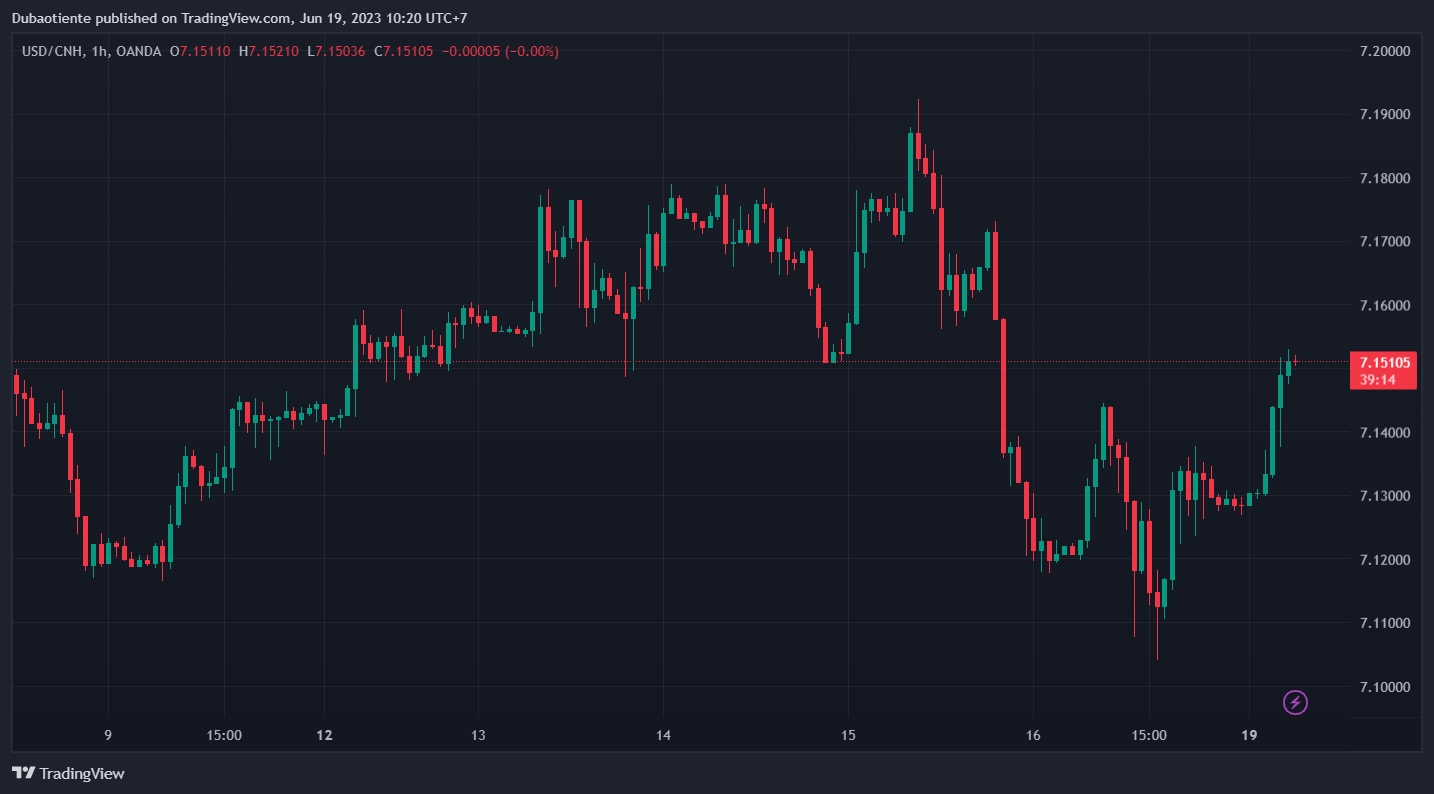Click the purple lightning bolt icon
This screenshot has width=1434, height=794.
(1296, 703)
